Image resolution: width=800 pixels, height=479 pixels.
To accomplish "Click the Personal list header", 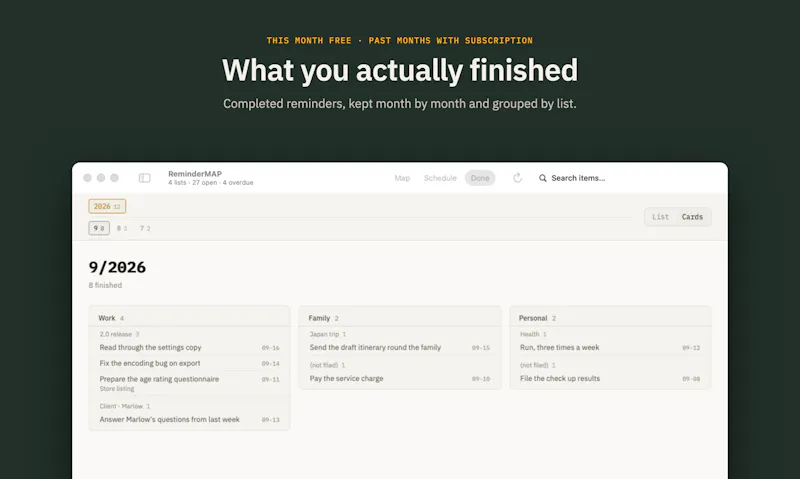I will 610,318.
